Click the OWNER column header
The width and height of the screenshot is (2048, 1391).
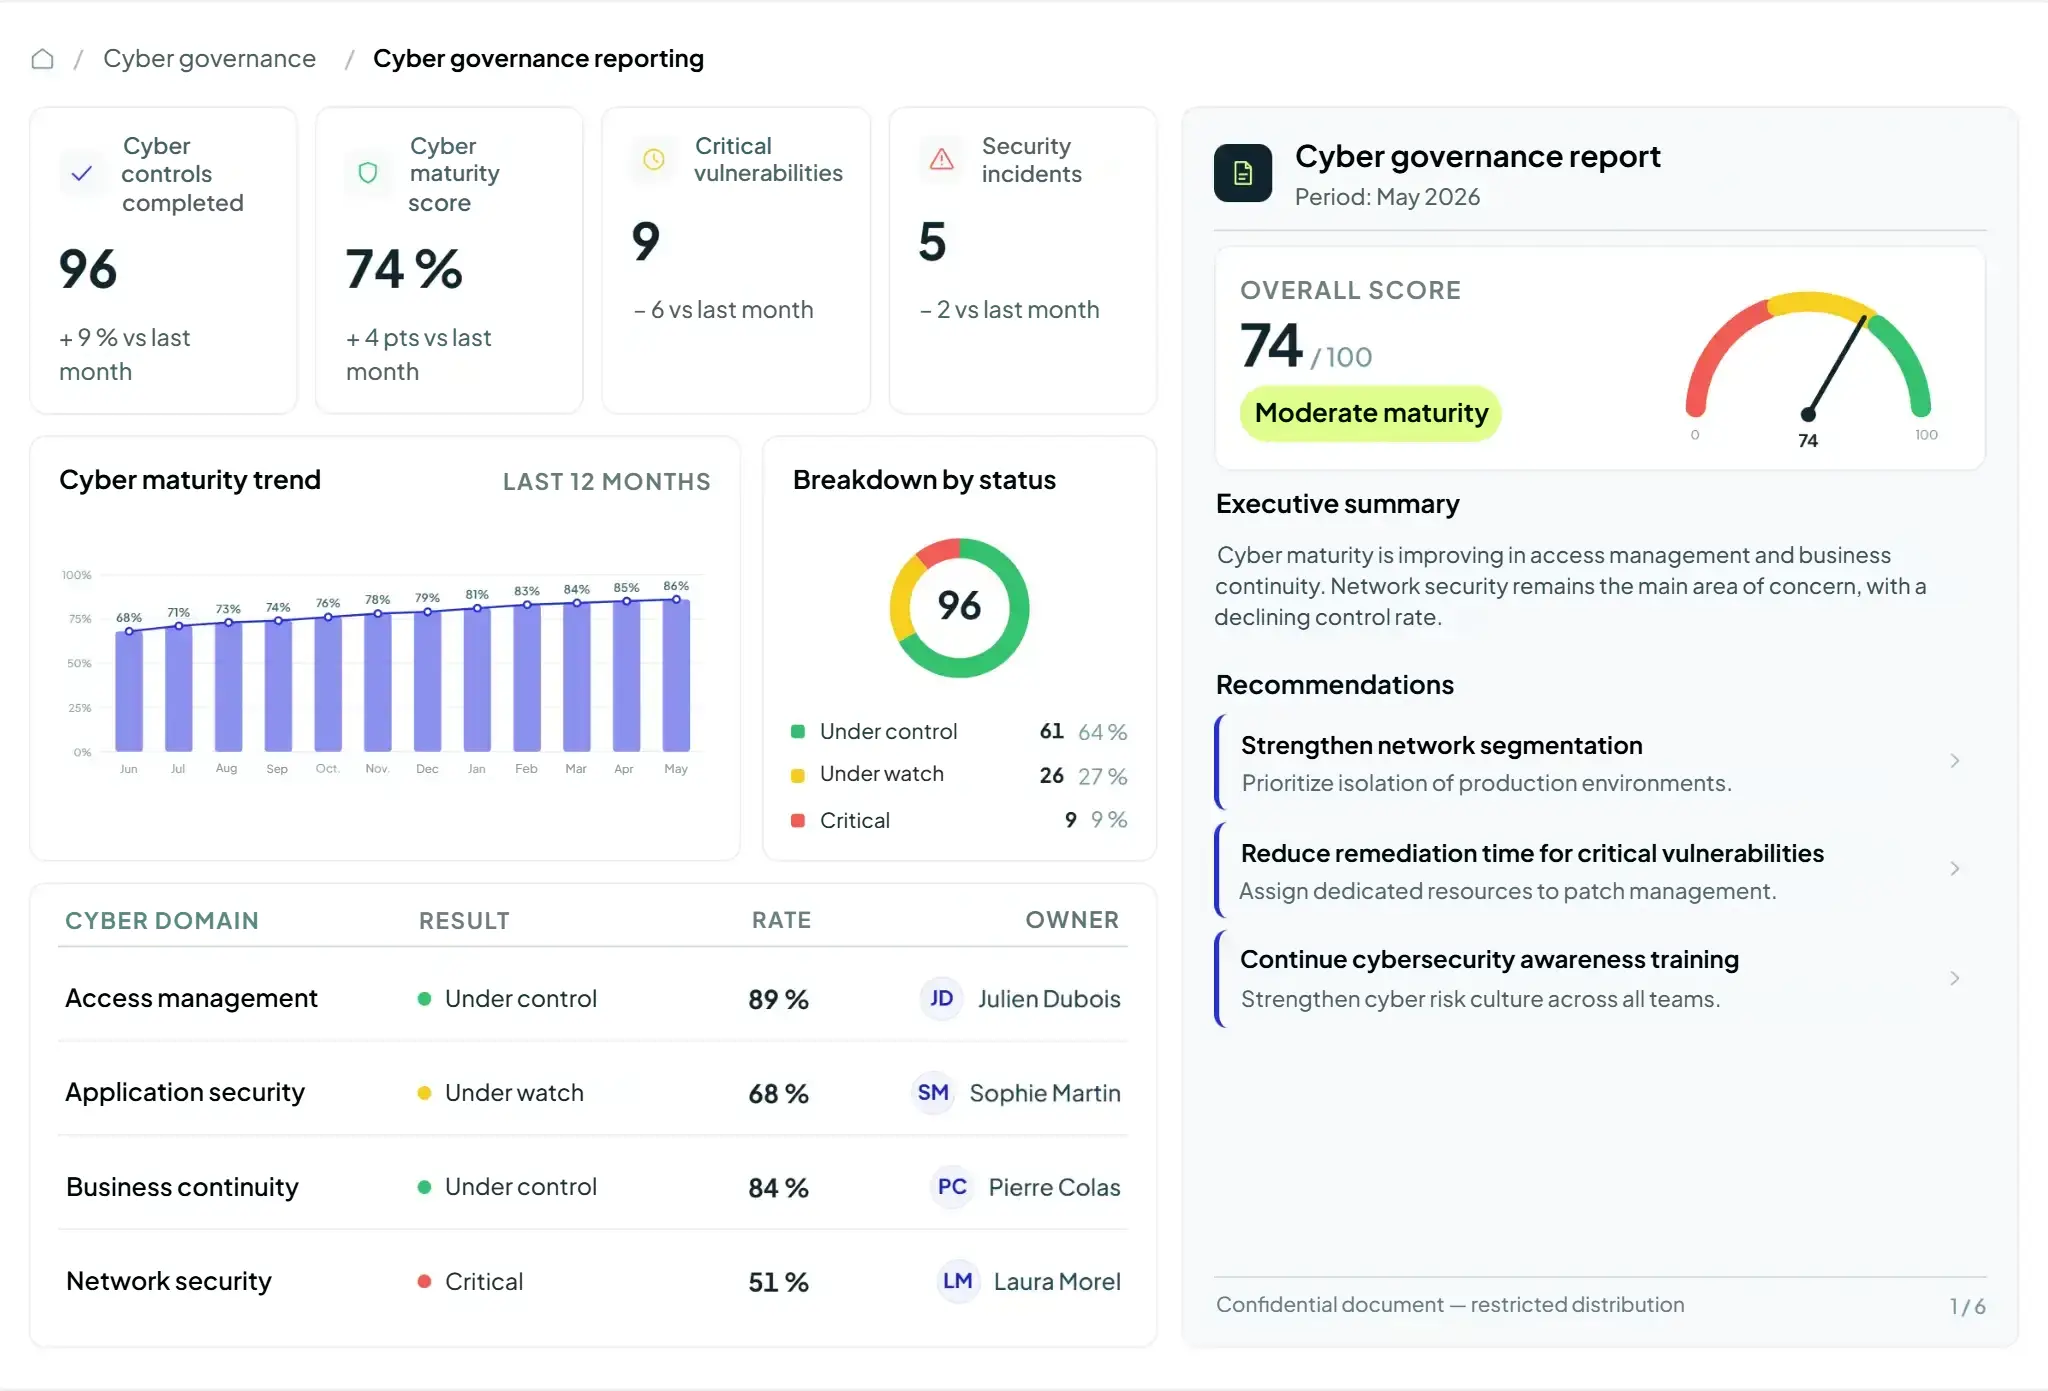pyautogui.click(x=1072, y=920)
